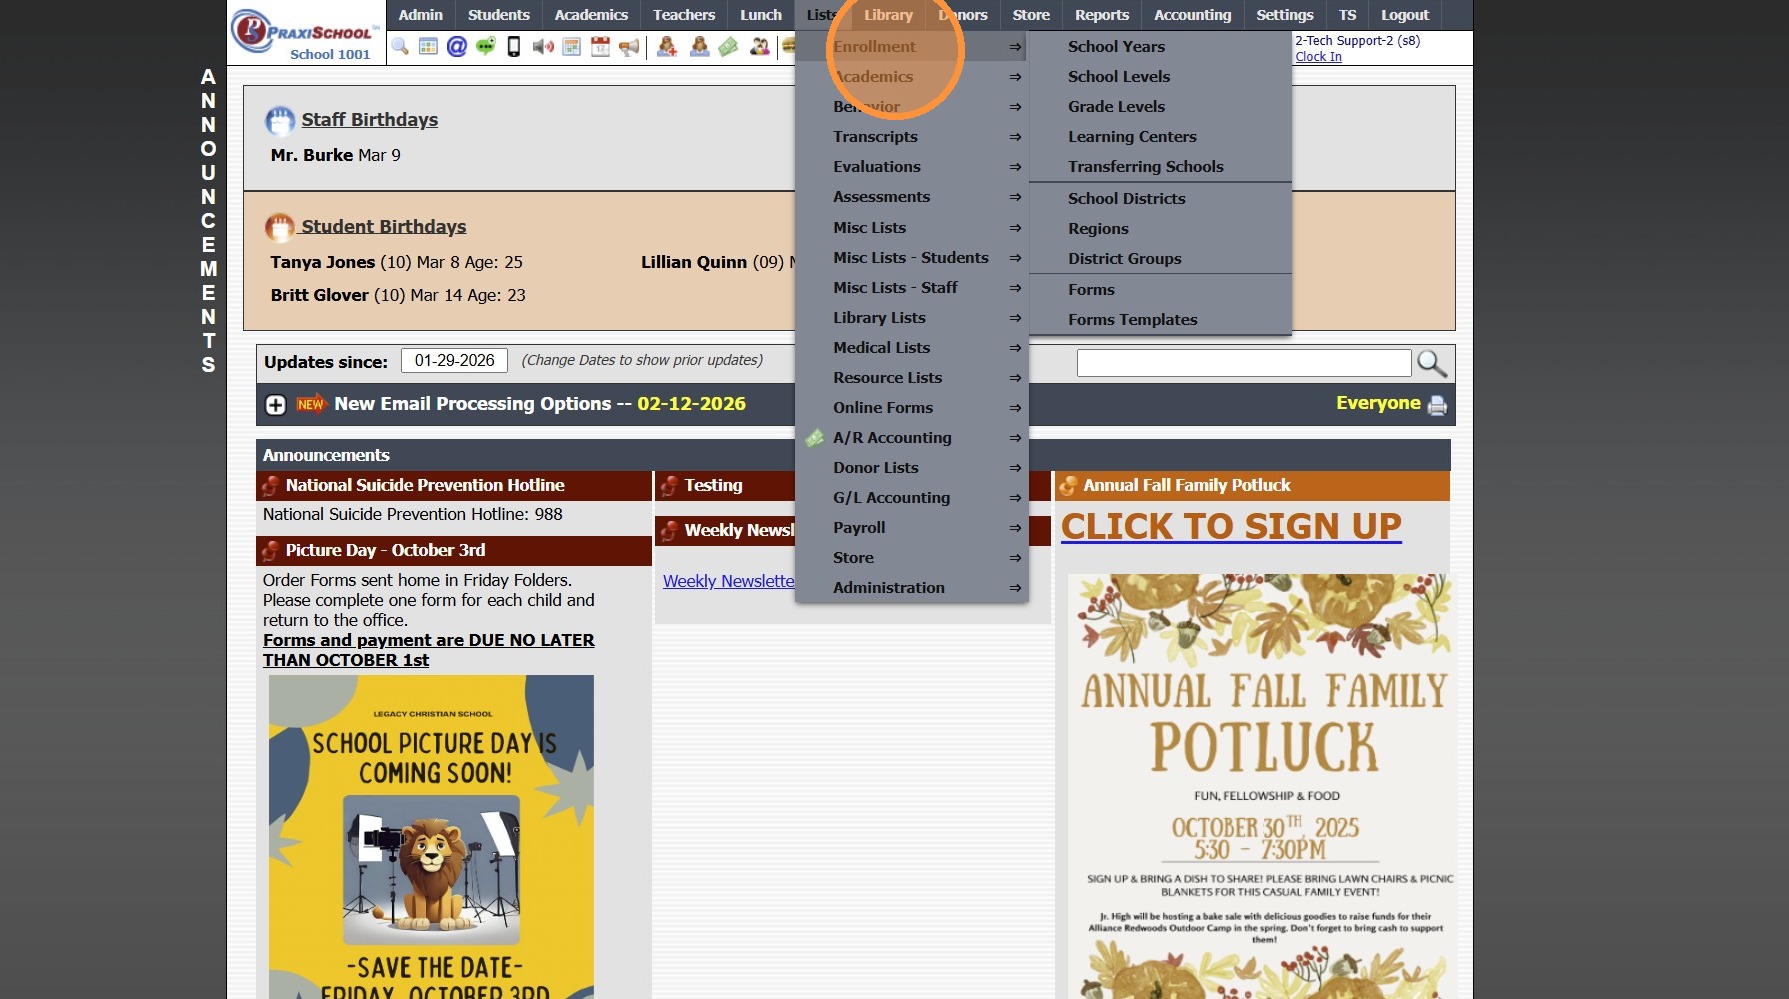Click the black mobile phone icon

tap(514, 46)
